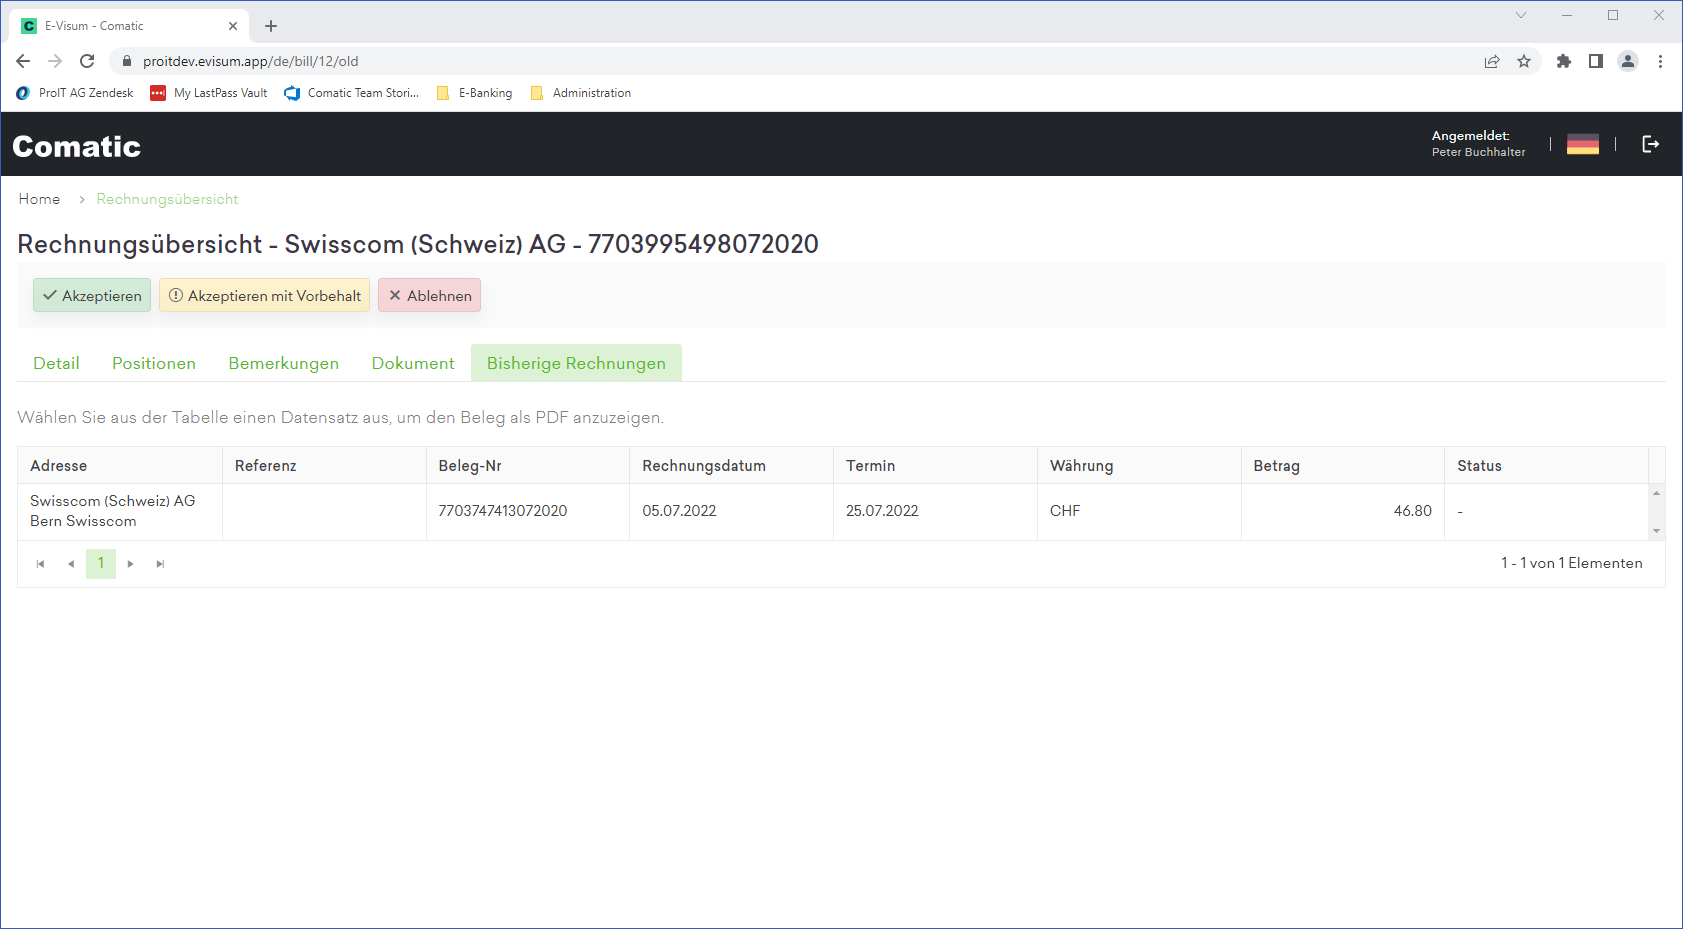Viewport: 1683px width, 929px height.
Task: Open a new browser tab
Action: (271, 26)
